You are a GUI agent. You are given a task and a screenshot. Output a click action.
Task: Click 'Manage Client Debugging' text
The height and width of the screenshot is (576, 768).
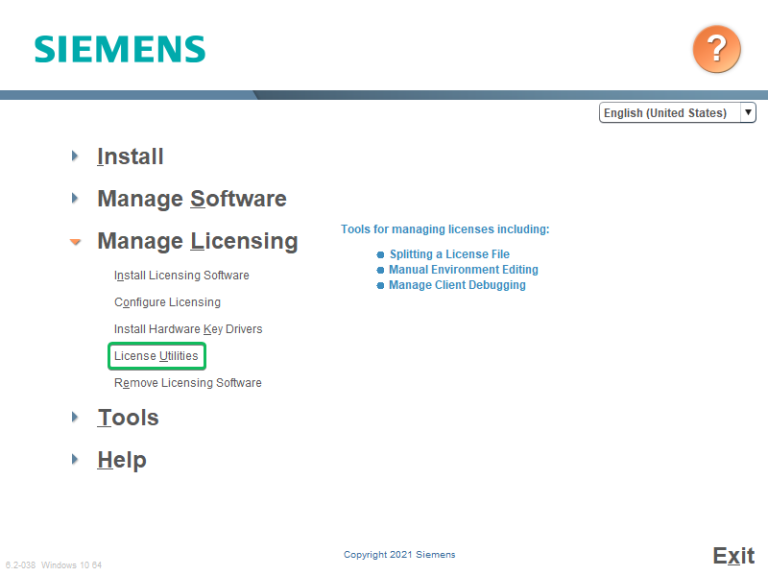click(x=457, y=285)
